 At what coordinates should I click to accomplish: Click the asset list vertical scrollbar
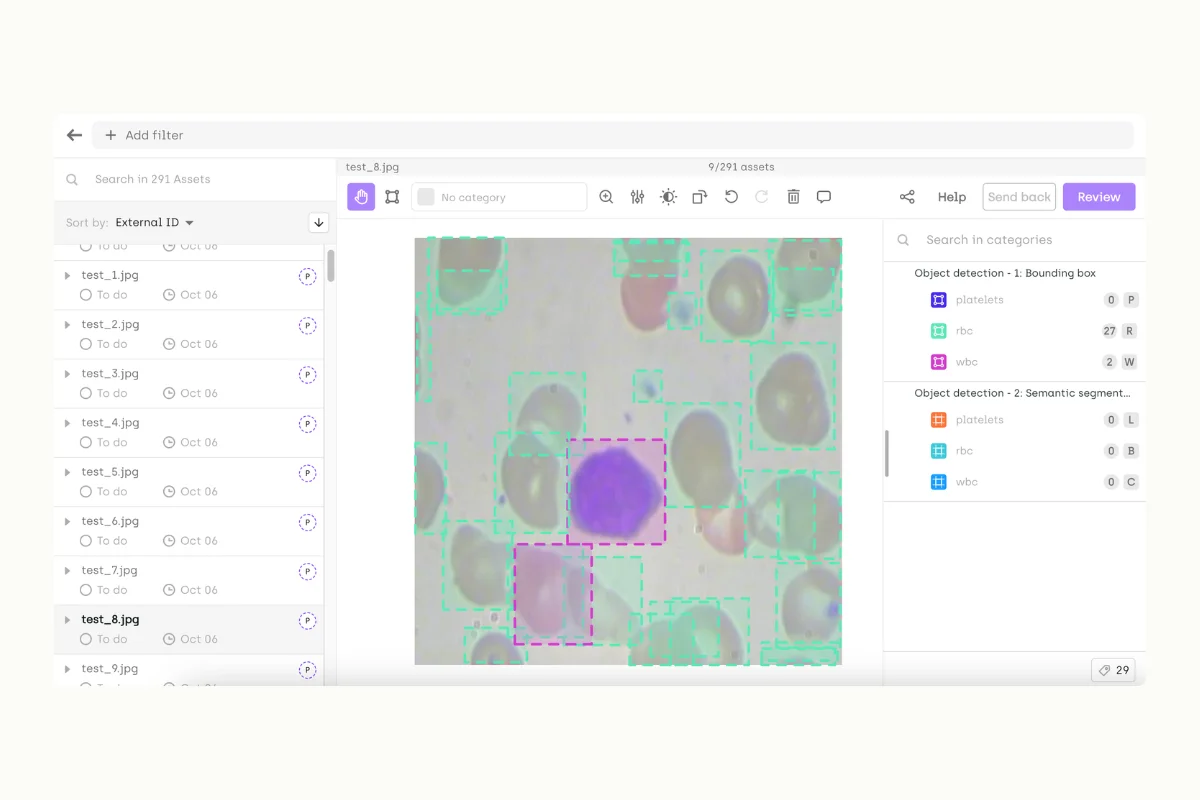tap(330, 266)
